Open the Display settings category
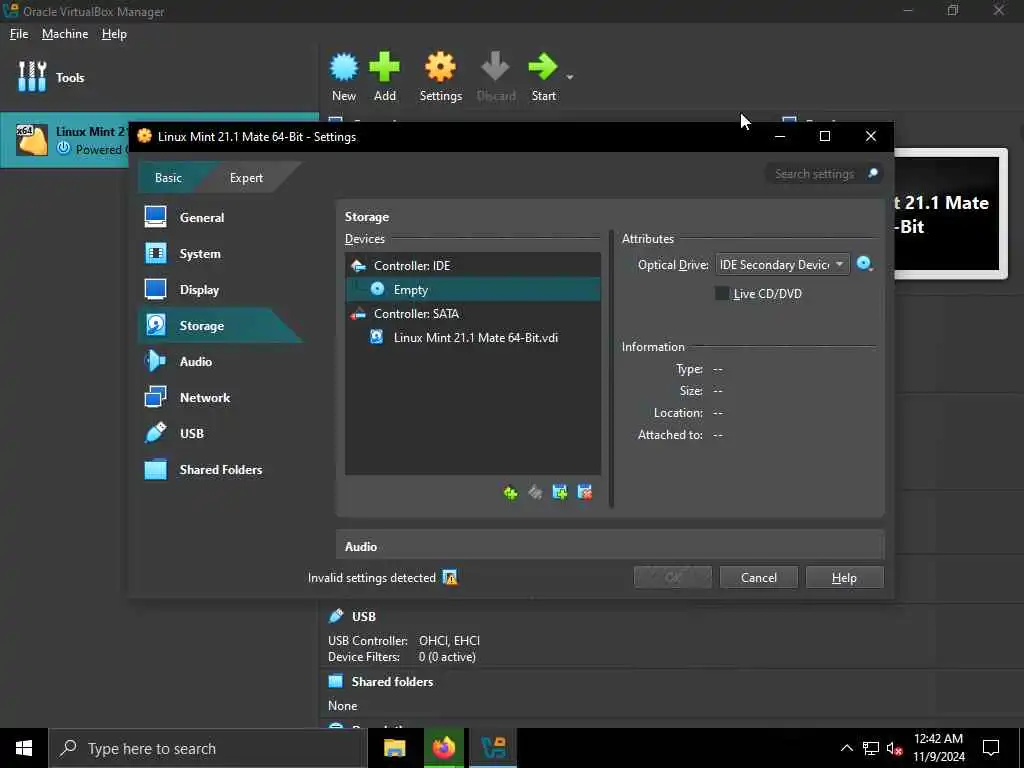 221,289
